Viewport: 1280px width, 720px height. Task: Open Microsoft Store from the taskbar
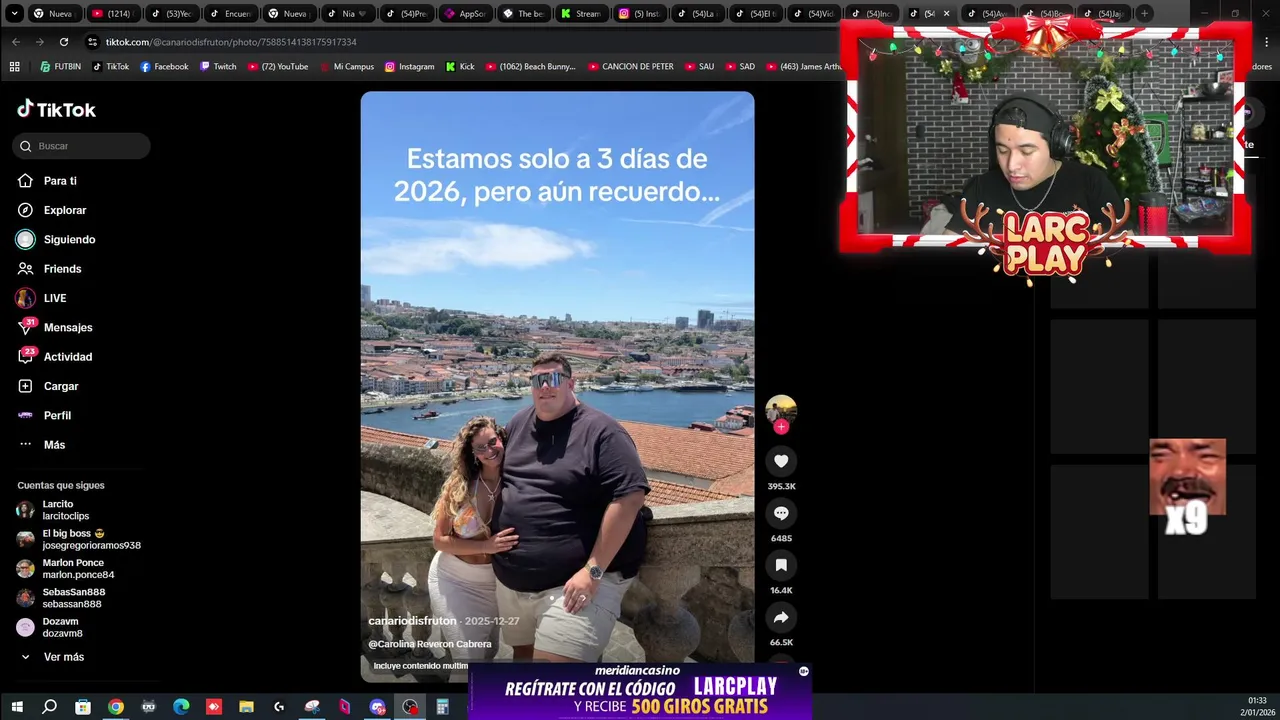tap(83, 707)
